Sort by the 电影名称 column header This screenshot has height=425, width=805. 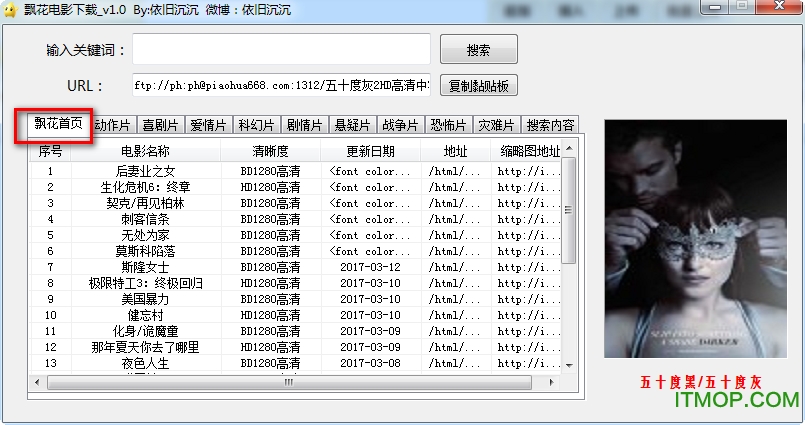145,151
